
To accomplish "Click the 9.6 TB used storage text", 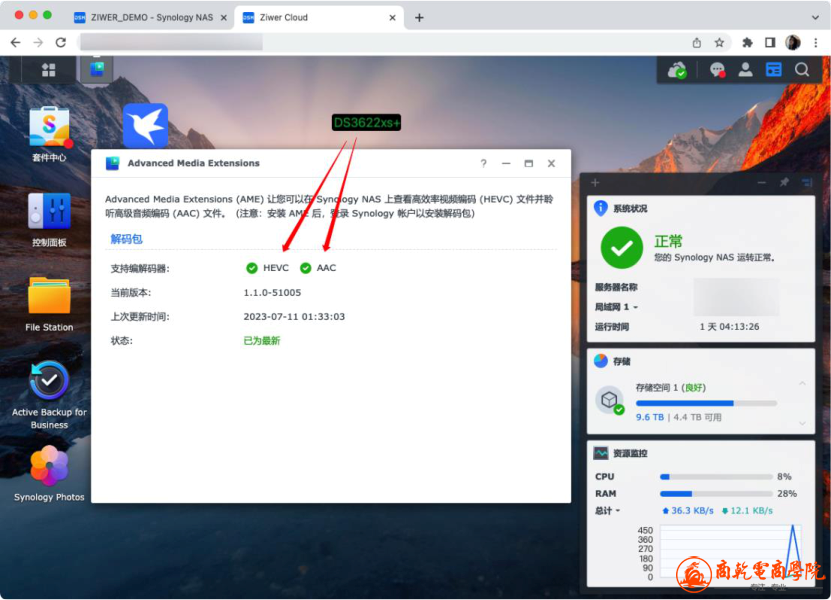I will pyautogui.click(x=650, y=417).
